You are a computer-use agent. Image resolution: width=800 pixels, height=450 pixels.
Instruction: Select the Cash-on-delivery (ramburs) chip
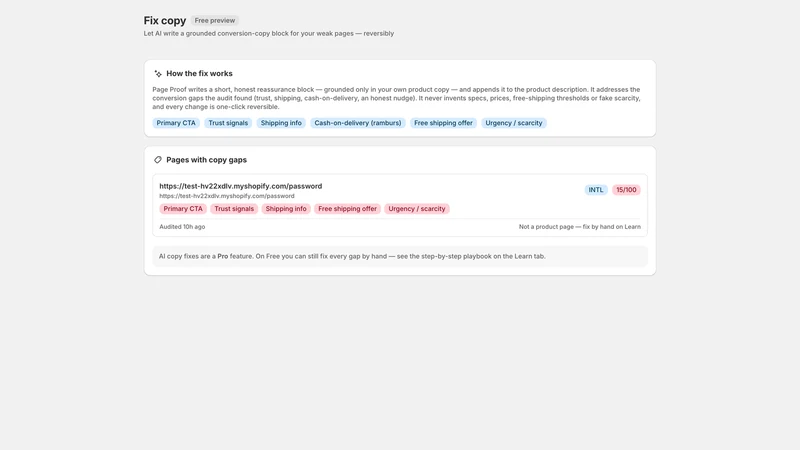pos(358,123)
